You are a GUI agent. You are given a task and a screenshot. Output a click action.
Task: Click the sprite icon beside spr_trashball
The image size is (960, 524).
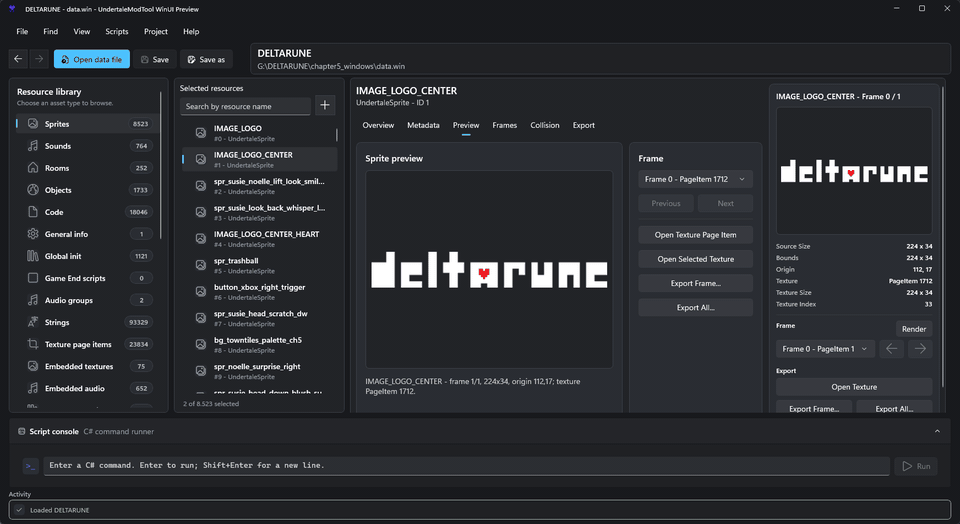tap(200, 265)
